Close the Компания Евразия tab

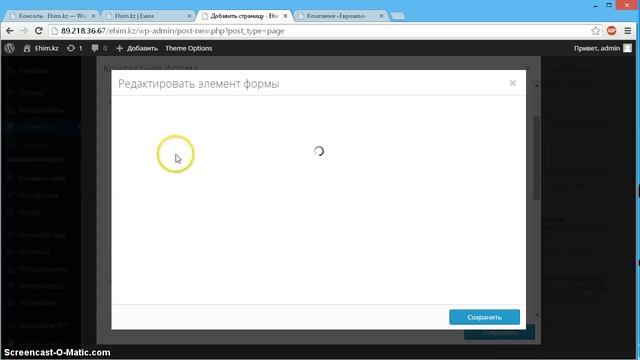click(381, 16)
